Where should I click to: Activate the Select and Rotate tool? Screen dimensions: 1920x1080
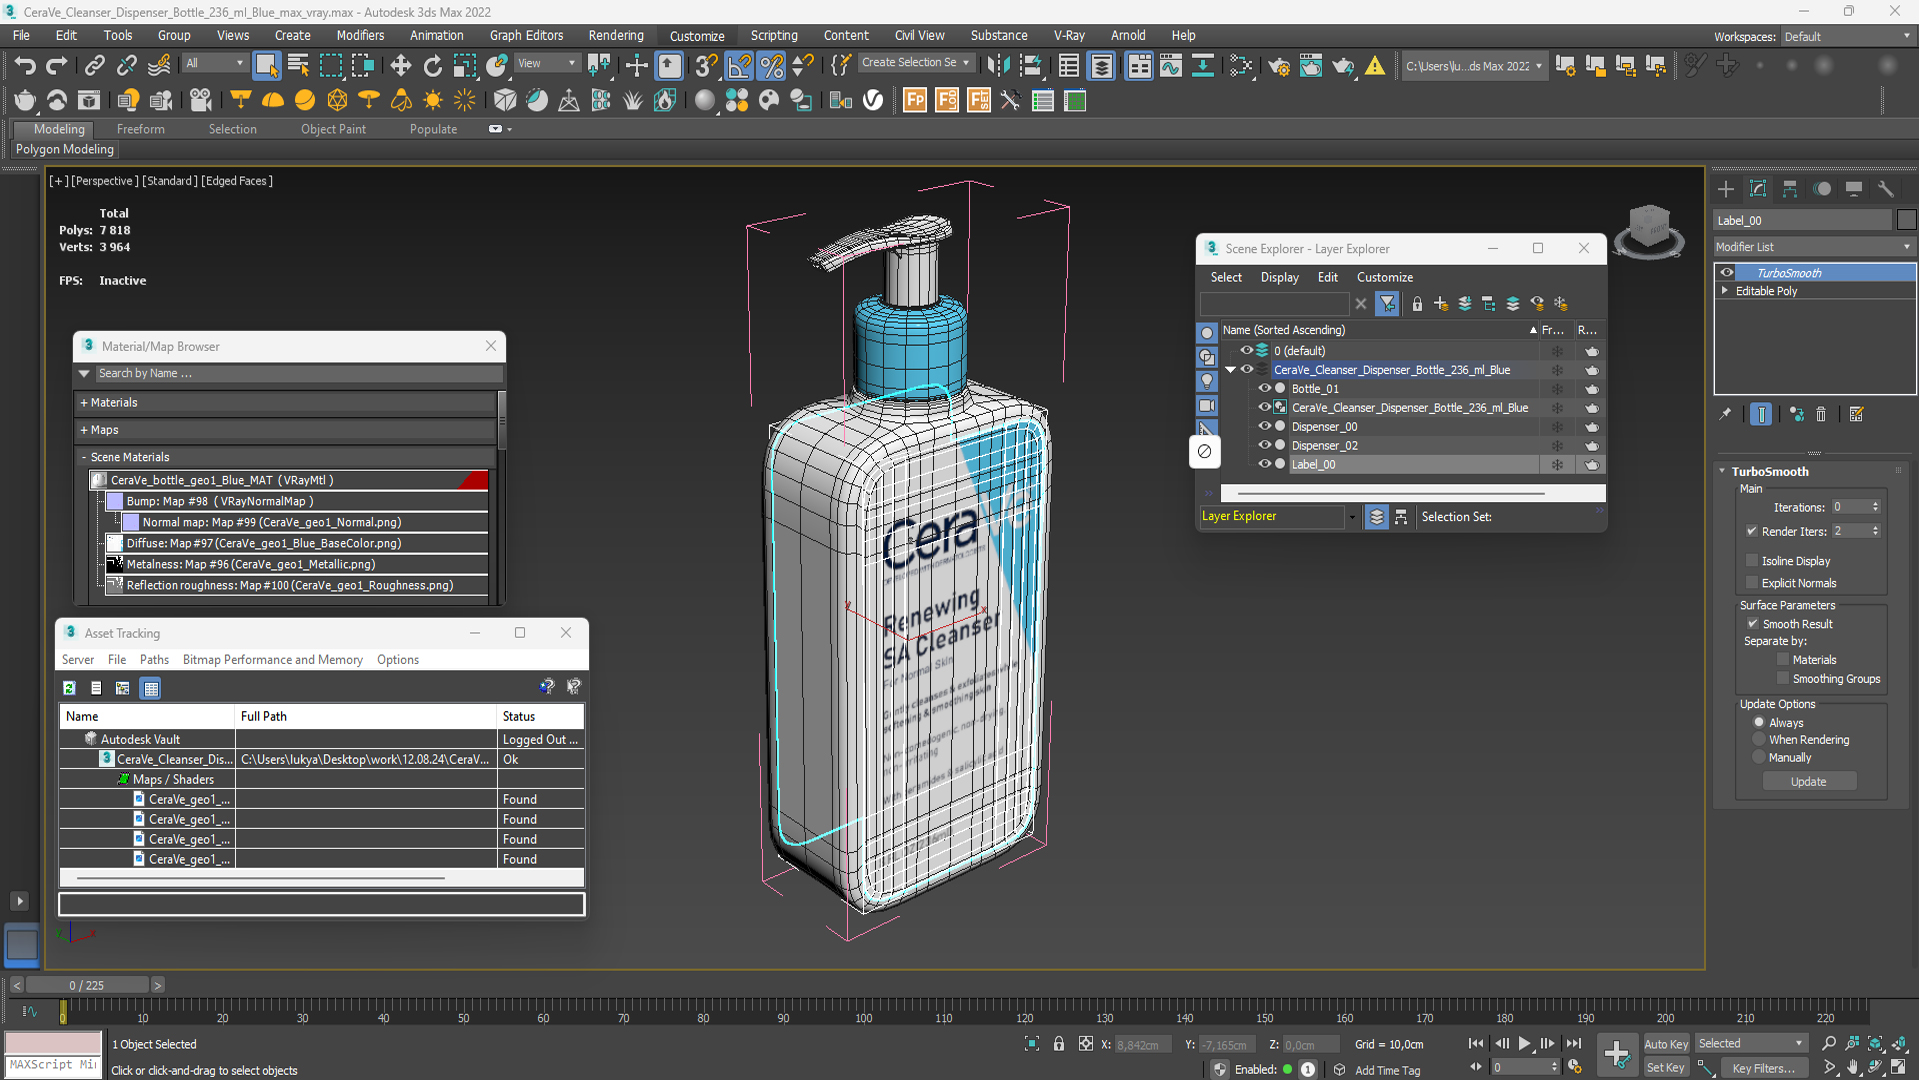pos(432,66)
